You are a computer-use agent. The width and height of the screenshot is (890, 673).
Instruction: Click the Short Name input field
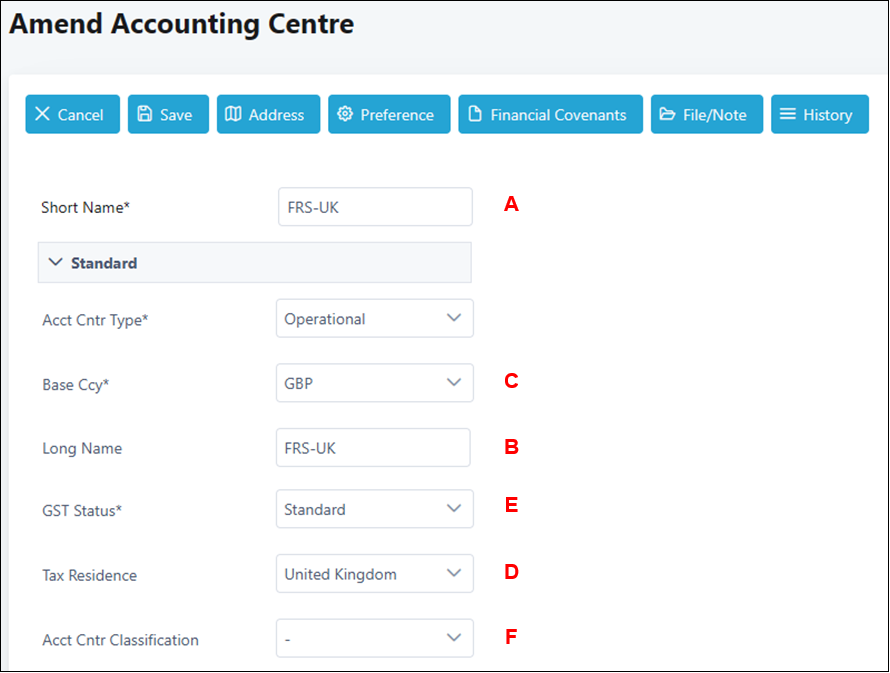pyautogui.click(x=374, y=207)
